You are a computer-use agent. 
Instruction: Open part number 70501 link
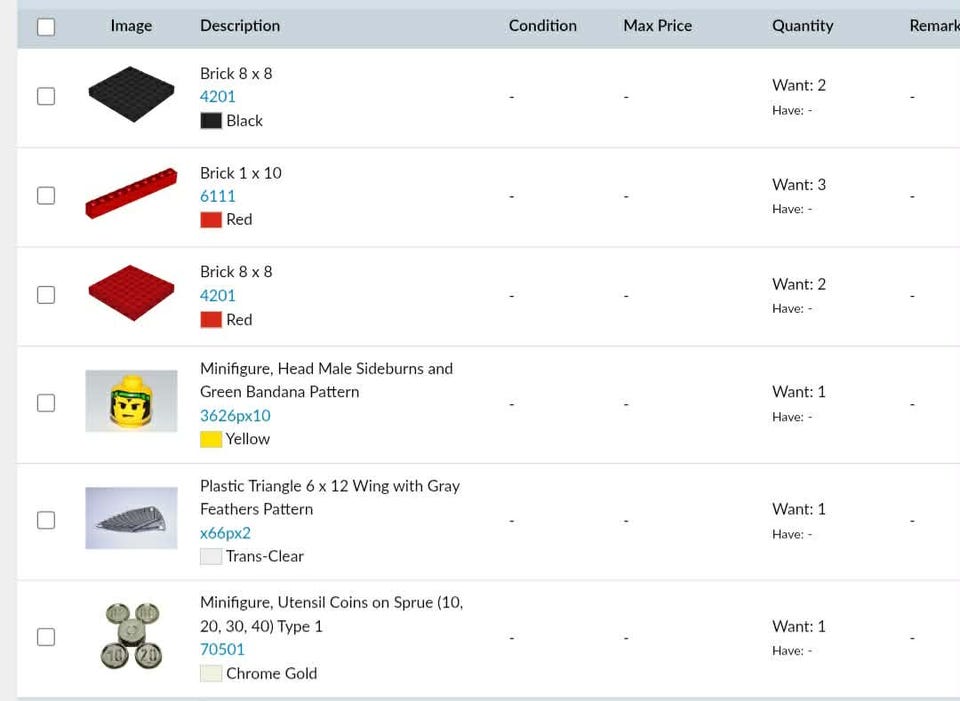click(222, 650)
